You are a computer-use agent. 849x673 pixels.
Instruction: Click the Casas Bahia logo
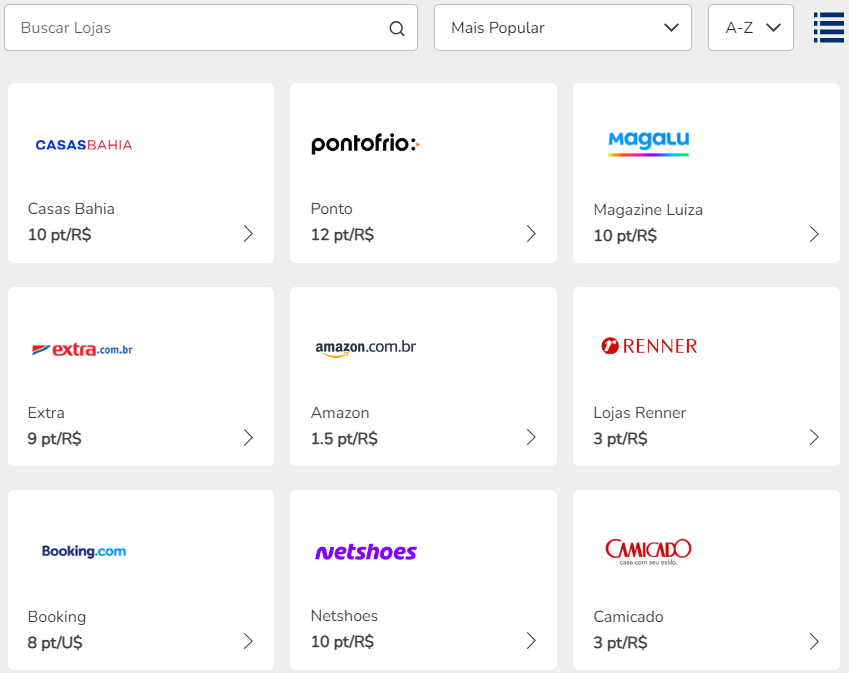84,145
